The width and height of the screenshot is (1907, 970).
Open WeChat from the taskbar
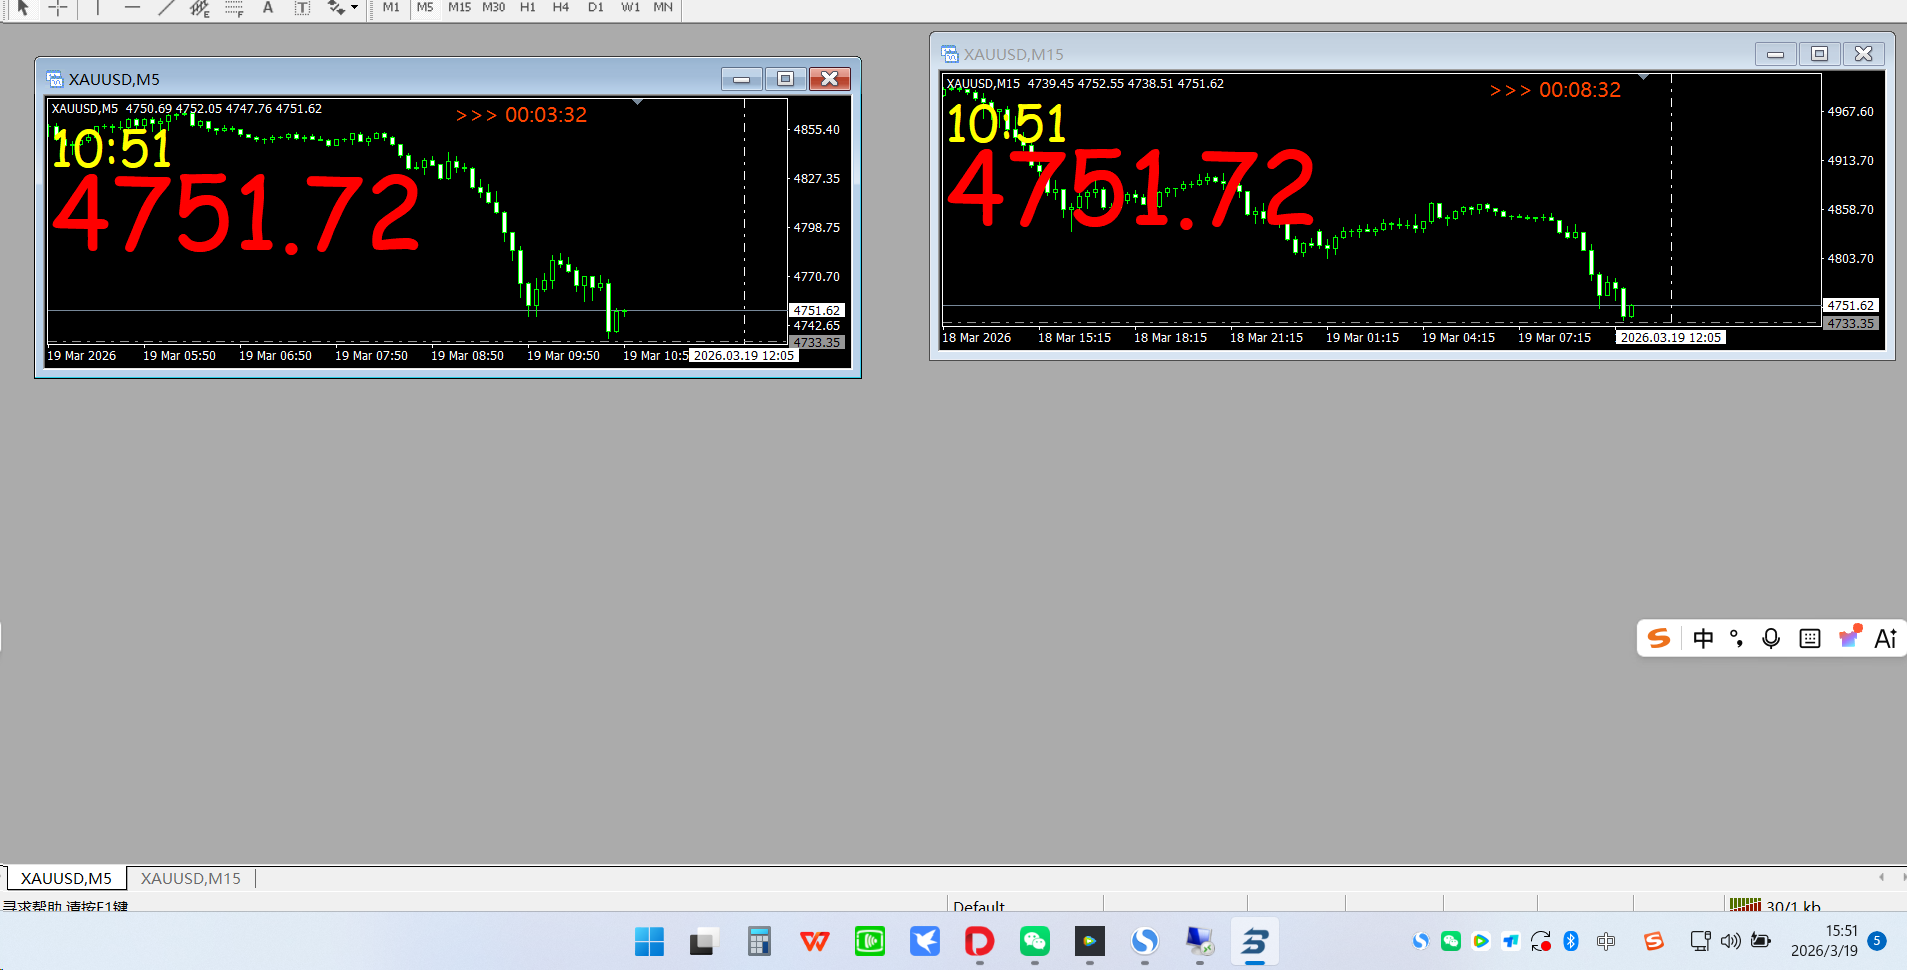(1035, 941)
